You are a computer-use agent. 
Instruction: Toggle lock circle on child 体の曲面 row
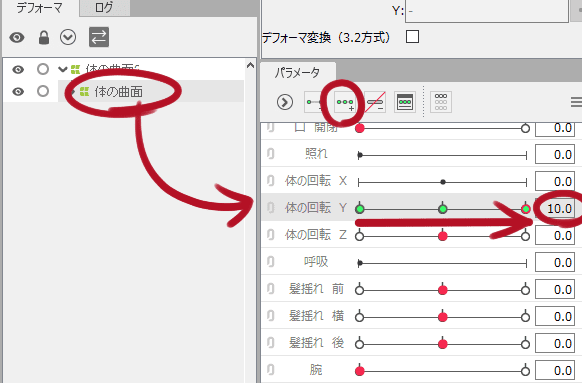(43, 91)
